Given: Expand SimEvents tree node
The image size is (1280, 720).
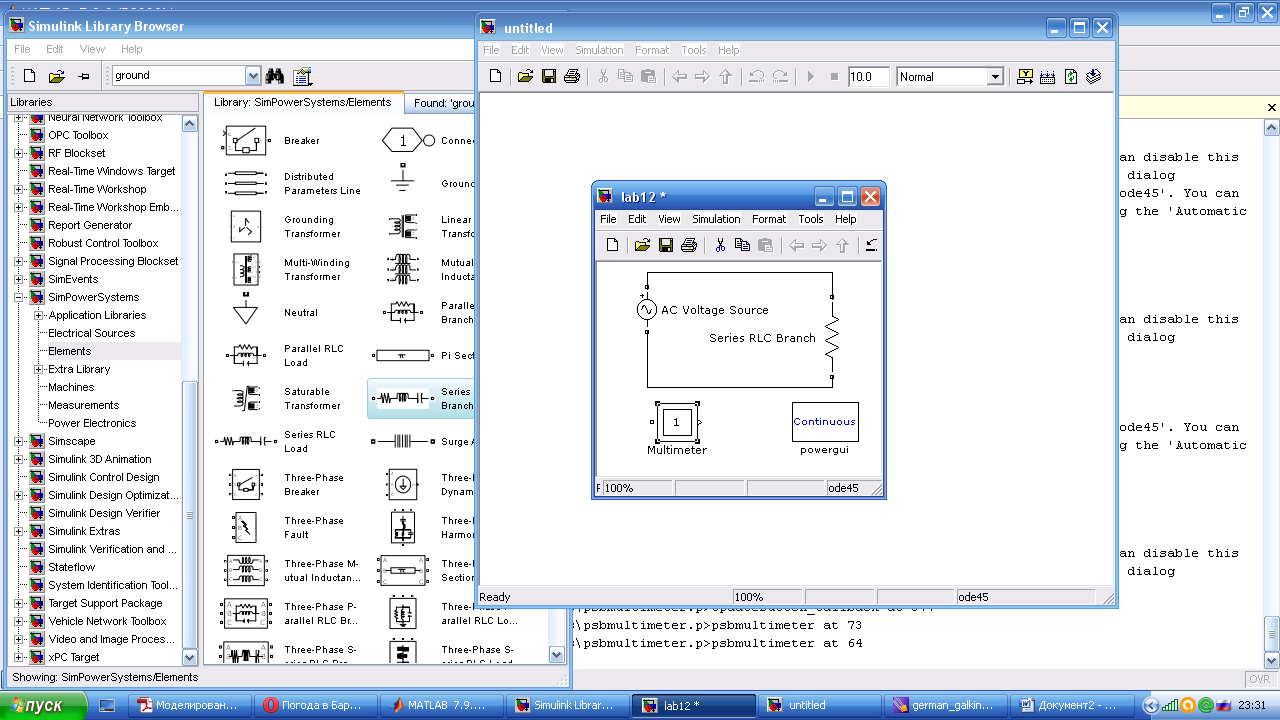Looking at the screenshot, I should point(19,279).
